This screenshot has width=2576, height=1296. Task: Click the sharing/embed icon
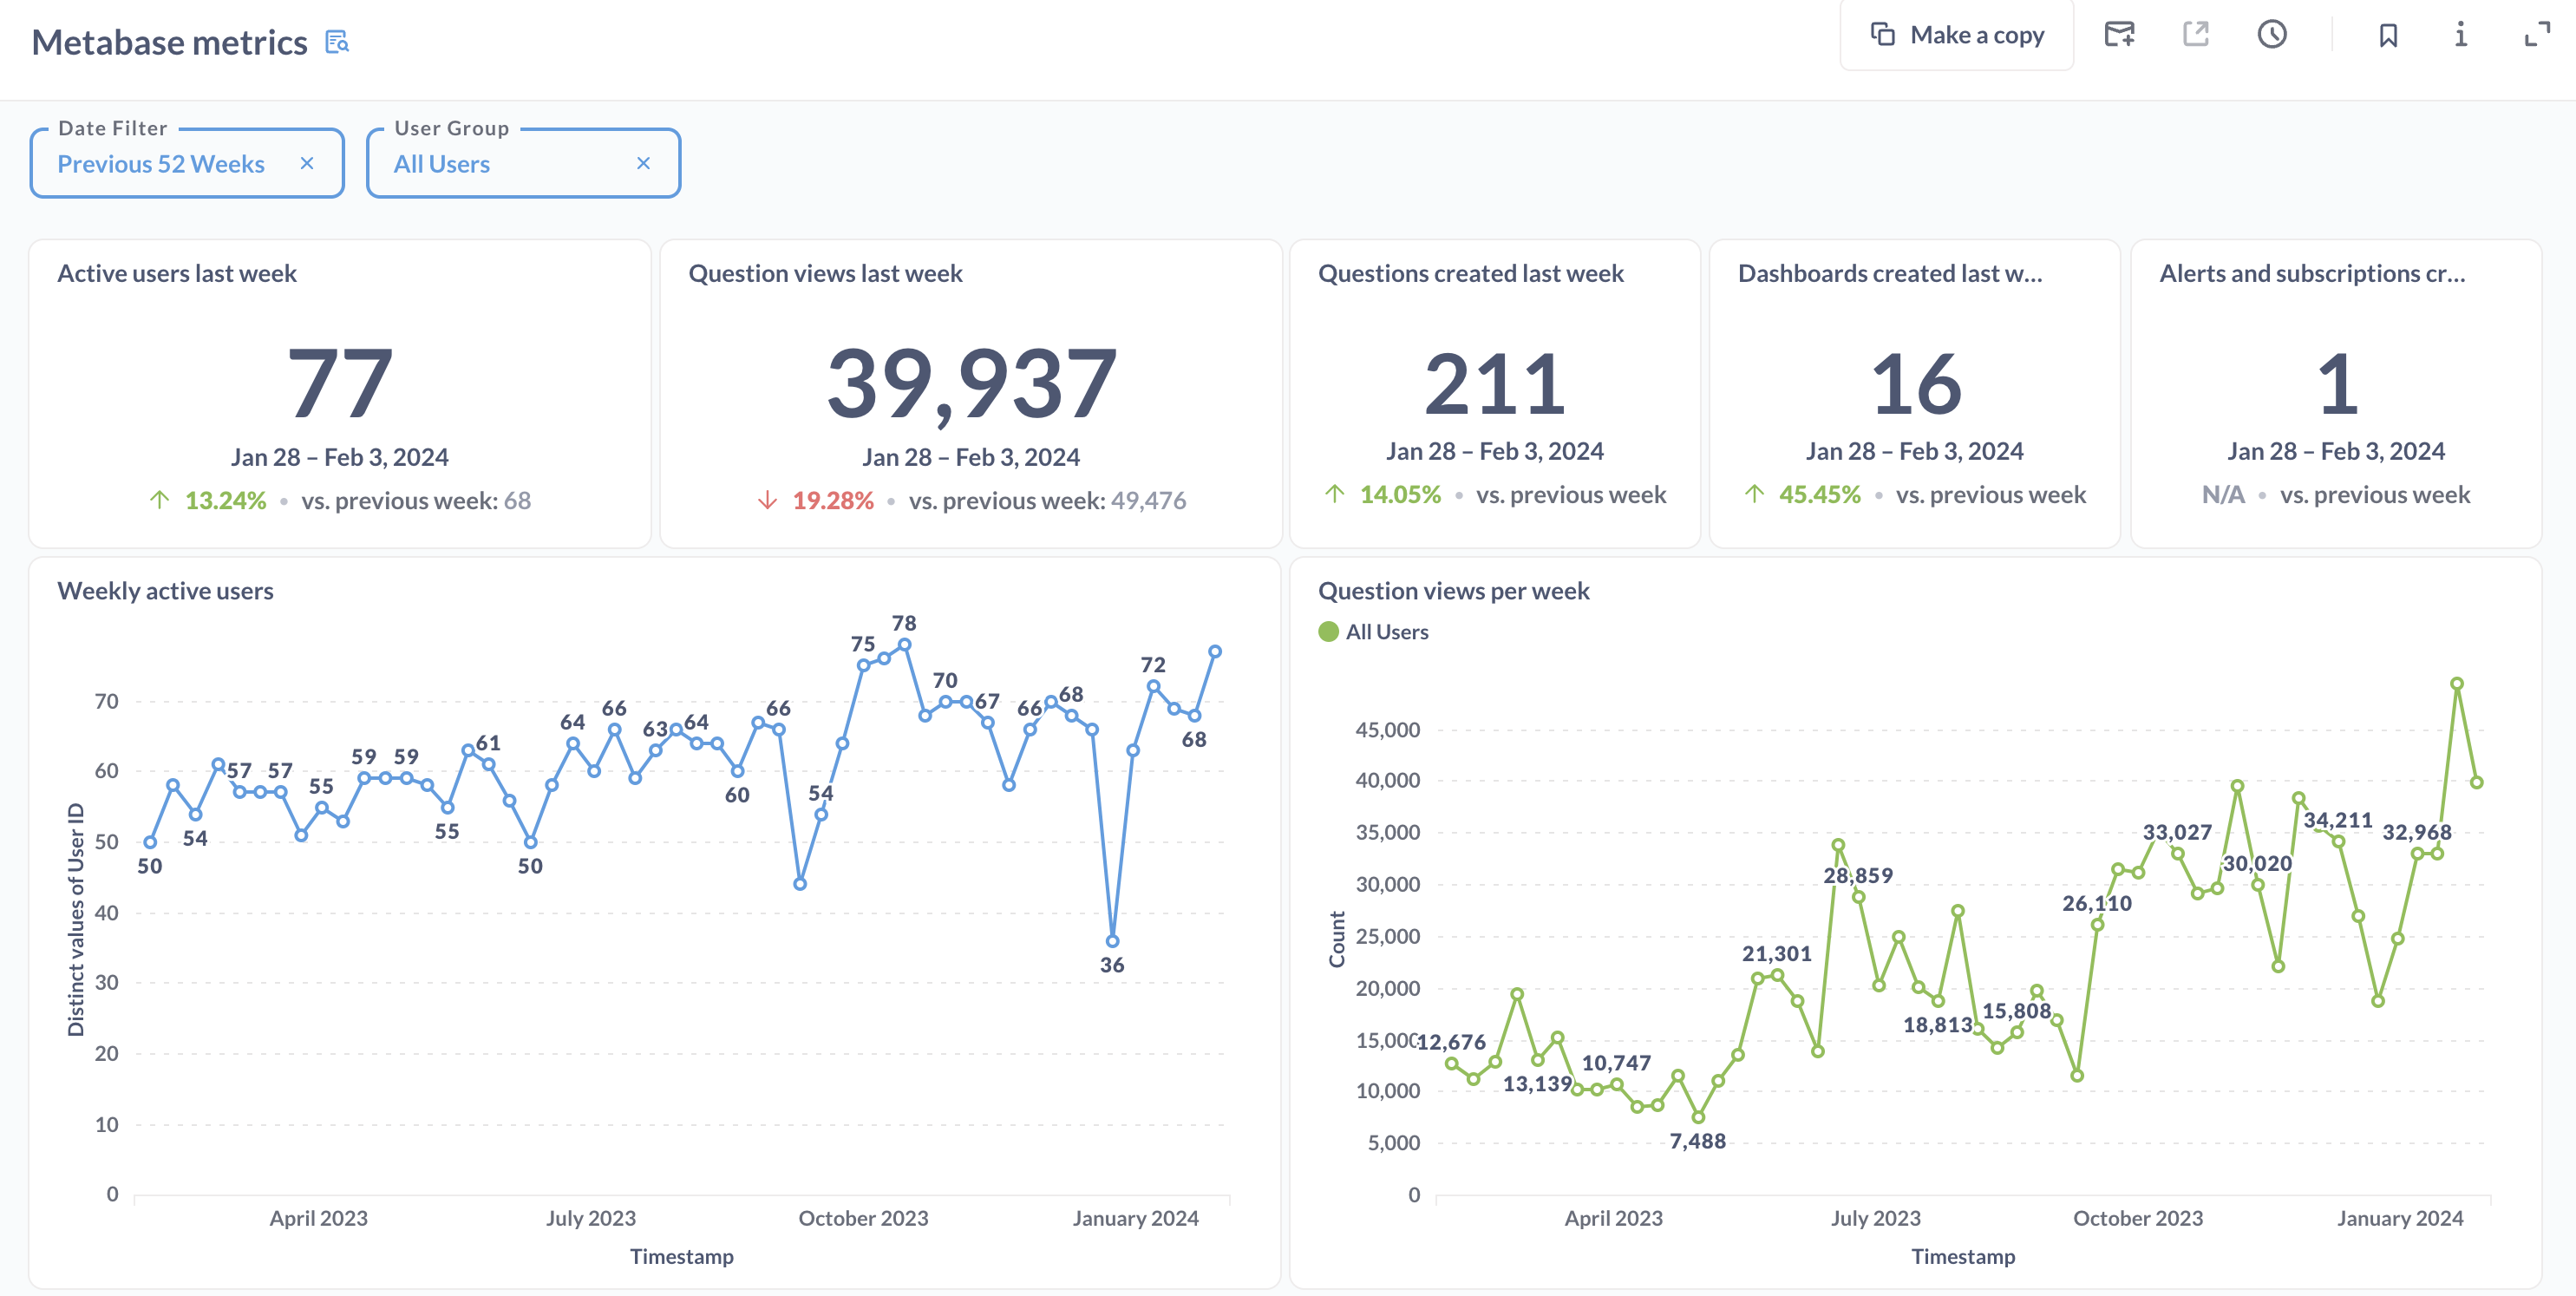coord(2196,35)
